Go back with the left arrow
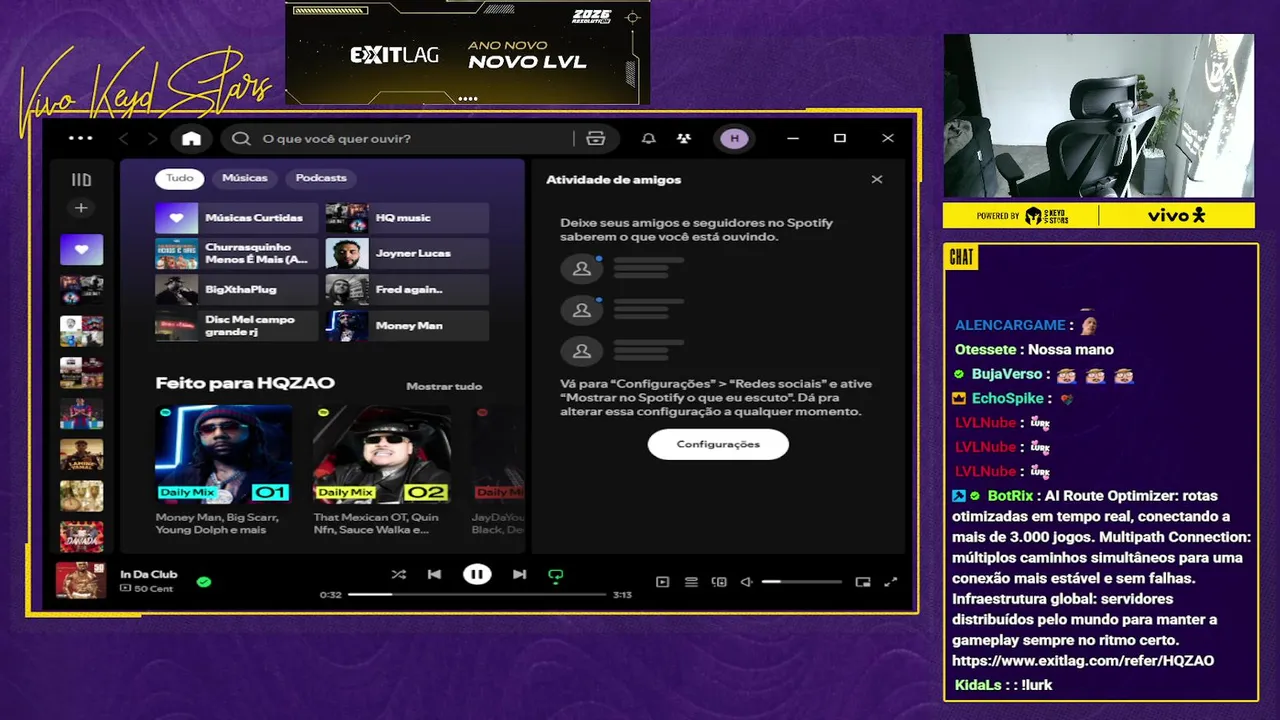Image resolution: width=1280 pixels, height=720 pixels. coord(124,138)
